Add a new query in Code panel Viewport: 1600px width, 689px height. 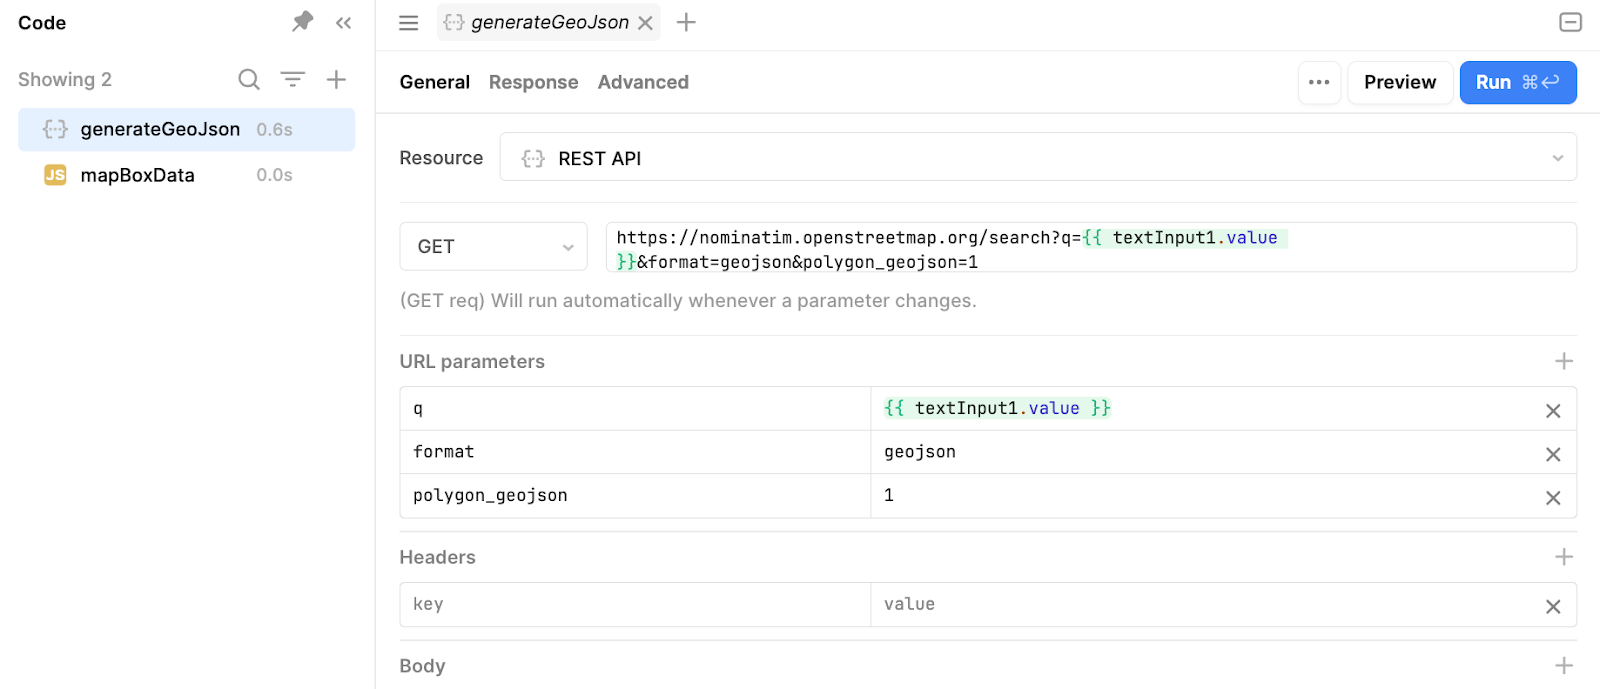[x=336, y=79]
